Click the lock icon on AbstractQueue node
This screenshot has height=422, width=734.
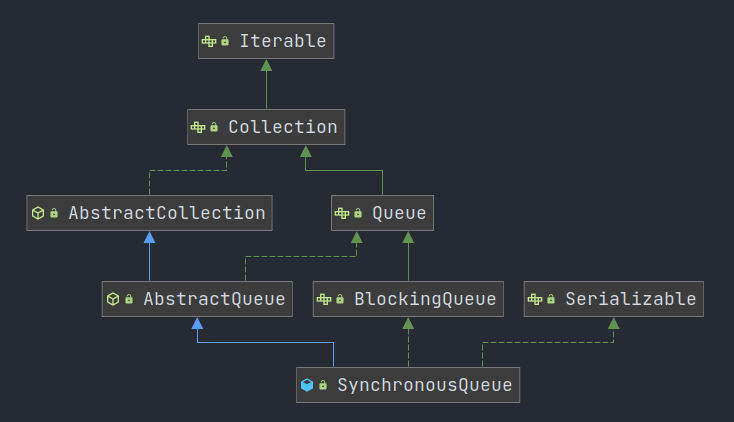pyautogui.click(x=129, y=299)
